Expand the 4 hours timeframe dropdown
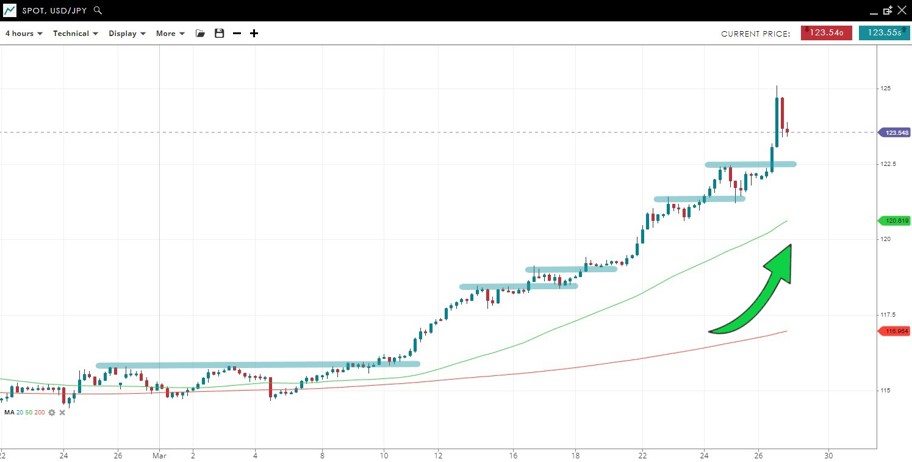This screenshot has height=462, width=912. coord(23,33)
